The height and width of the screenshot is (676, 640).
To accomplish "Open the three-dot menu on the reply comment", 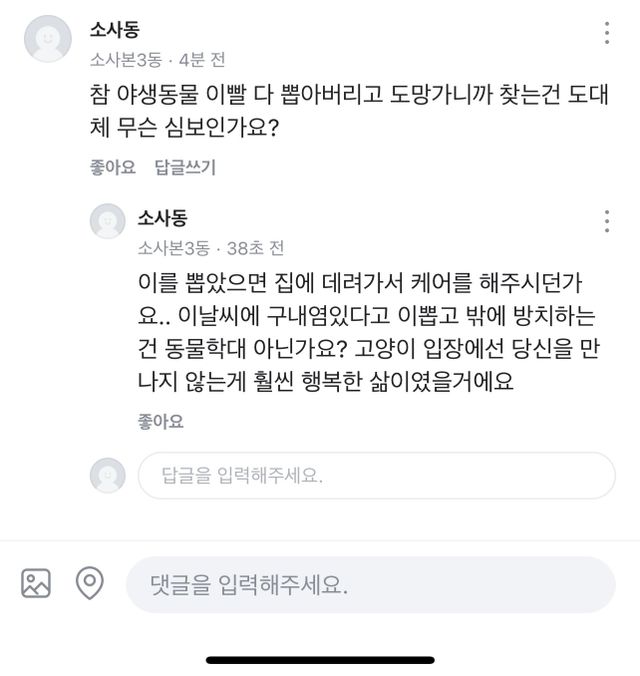I will 606,222.
